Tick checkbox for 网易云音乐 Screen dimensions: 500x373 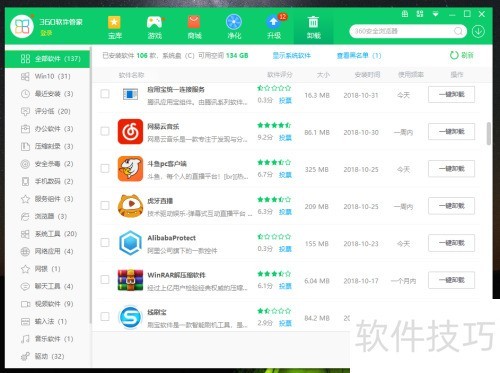(x=105, y=131)
